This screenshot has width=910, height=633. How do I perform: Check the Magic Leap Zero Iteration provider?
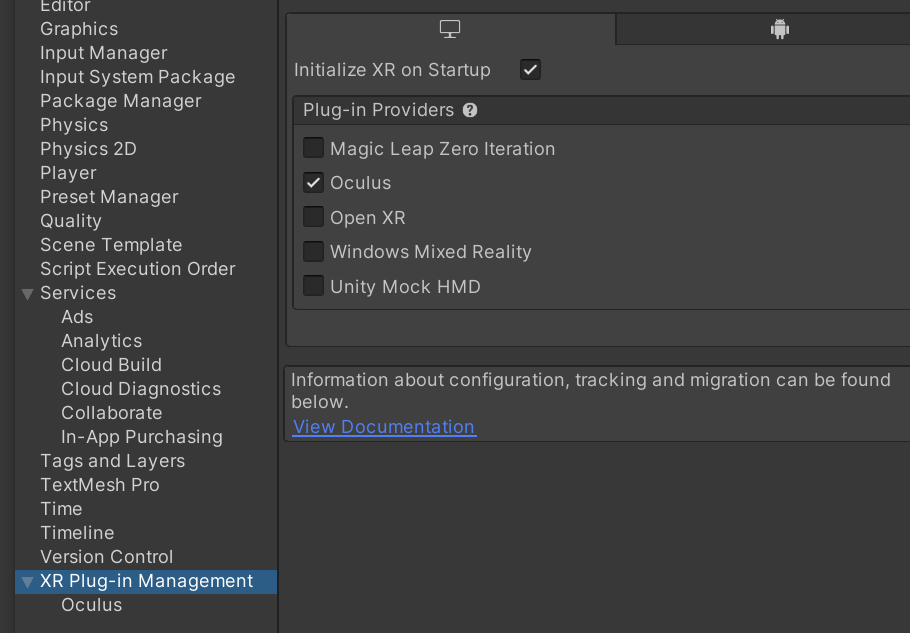[x=313, y=147]
